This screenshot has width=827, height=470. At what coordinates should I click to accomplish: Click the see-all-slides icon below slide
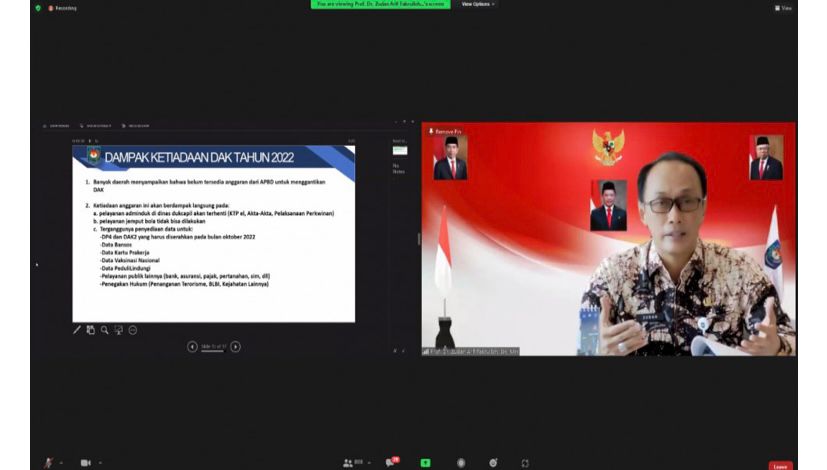click(90, 330)
